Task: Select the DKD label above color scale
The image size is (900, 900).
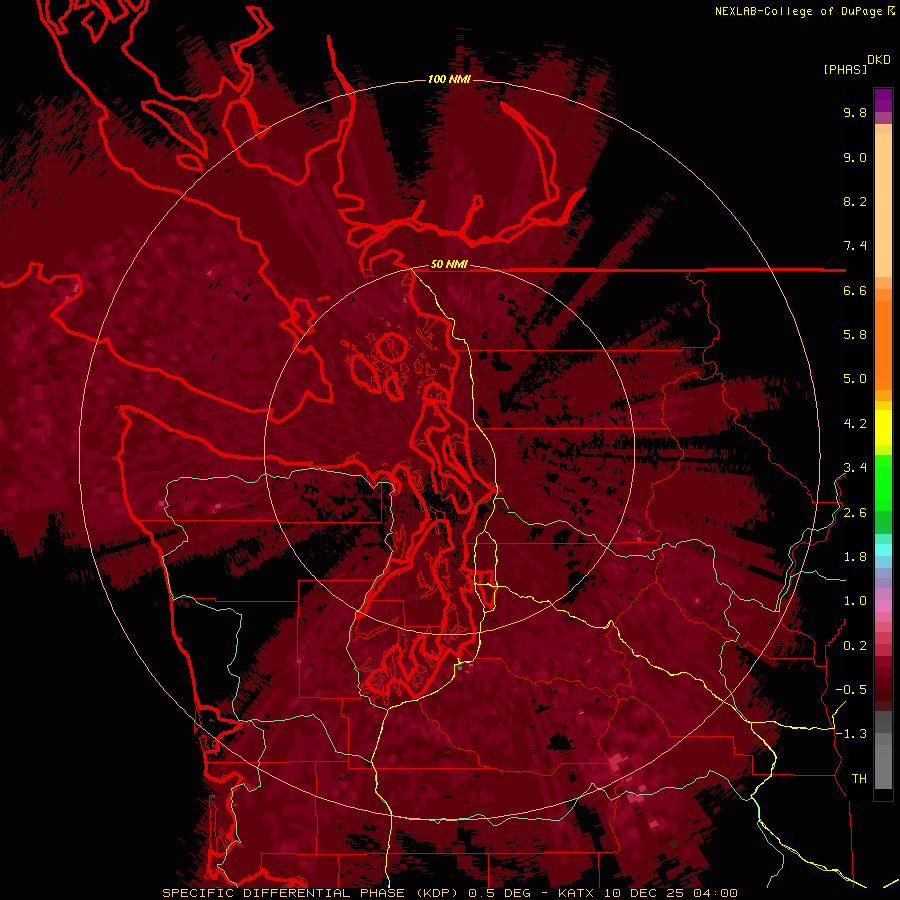Action: [x=879, y=60]
